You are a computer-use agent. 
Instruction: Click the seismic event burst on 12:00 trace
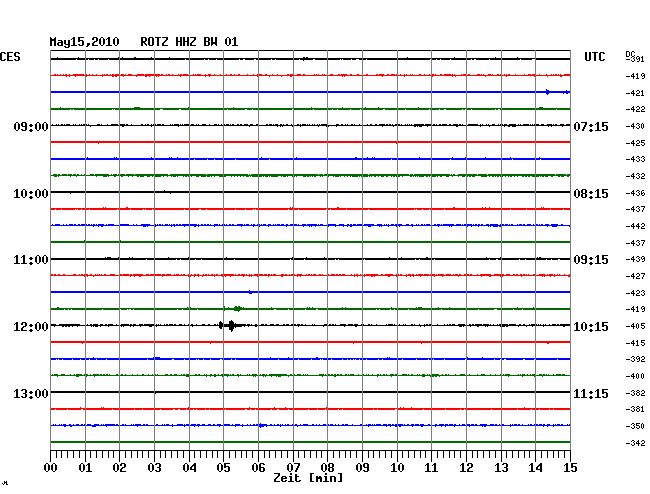click(x=231, y=325)
